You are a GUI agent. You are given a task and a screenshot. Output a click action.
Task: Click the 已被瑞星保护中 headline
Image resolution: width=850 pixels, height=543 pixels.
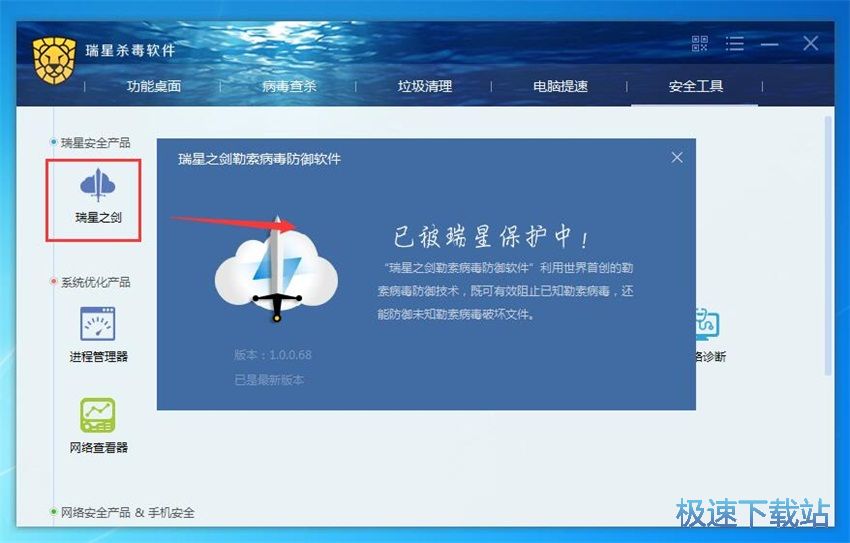click(x=491, y=237)
